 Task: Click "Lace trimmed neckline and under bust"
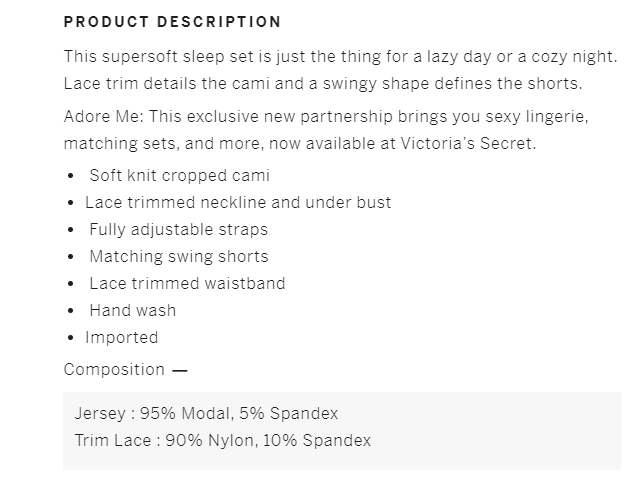[238, 202]
